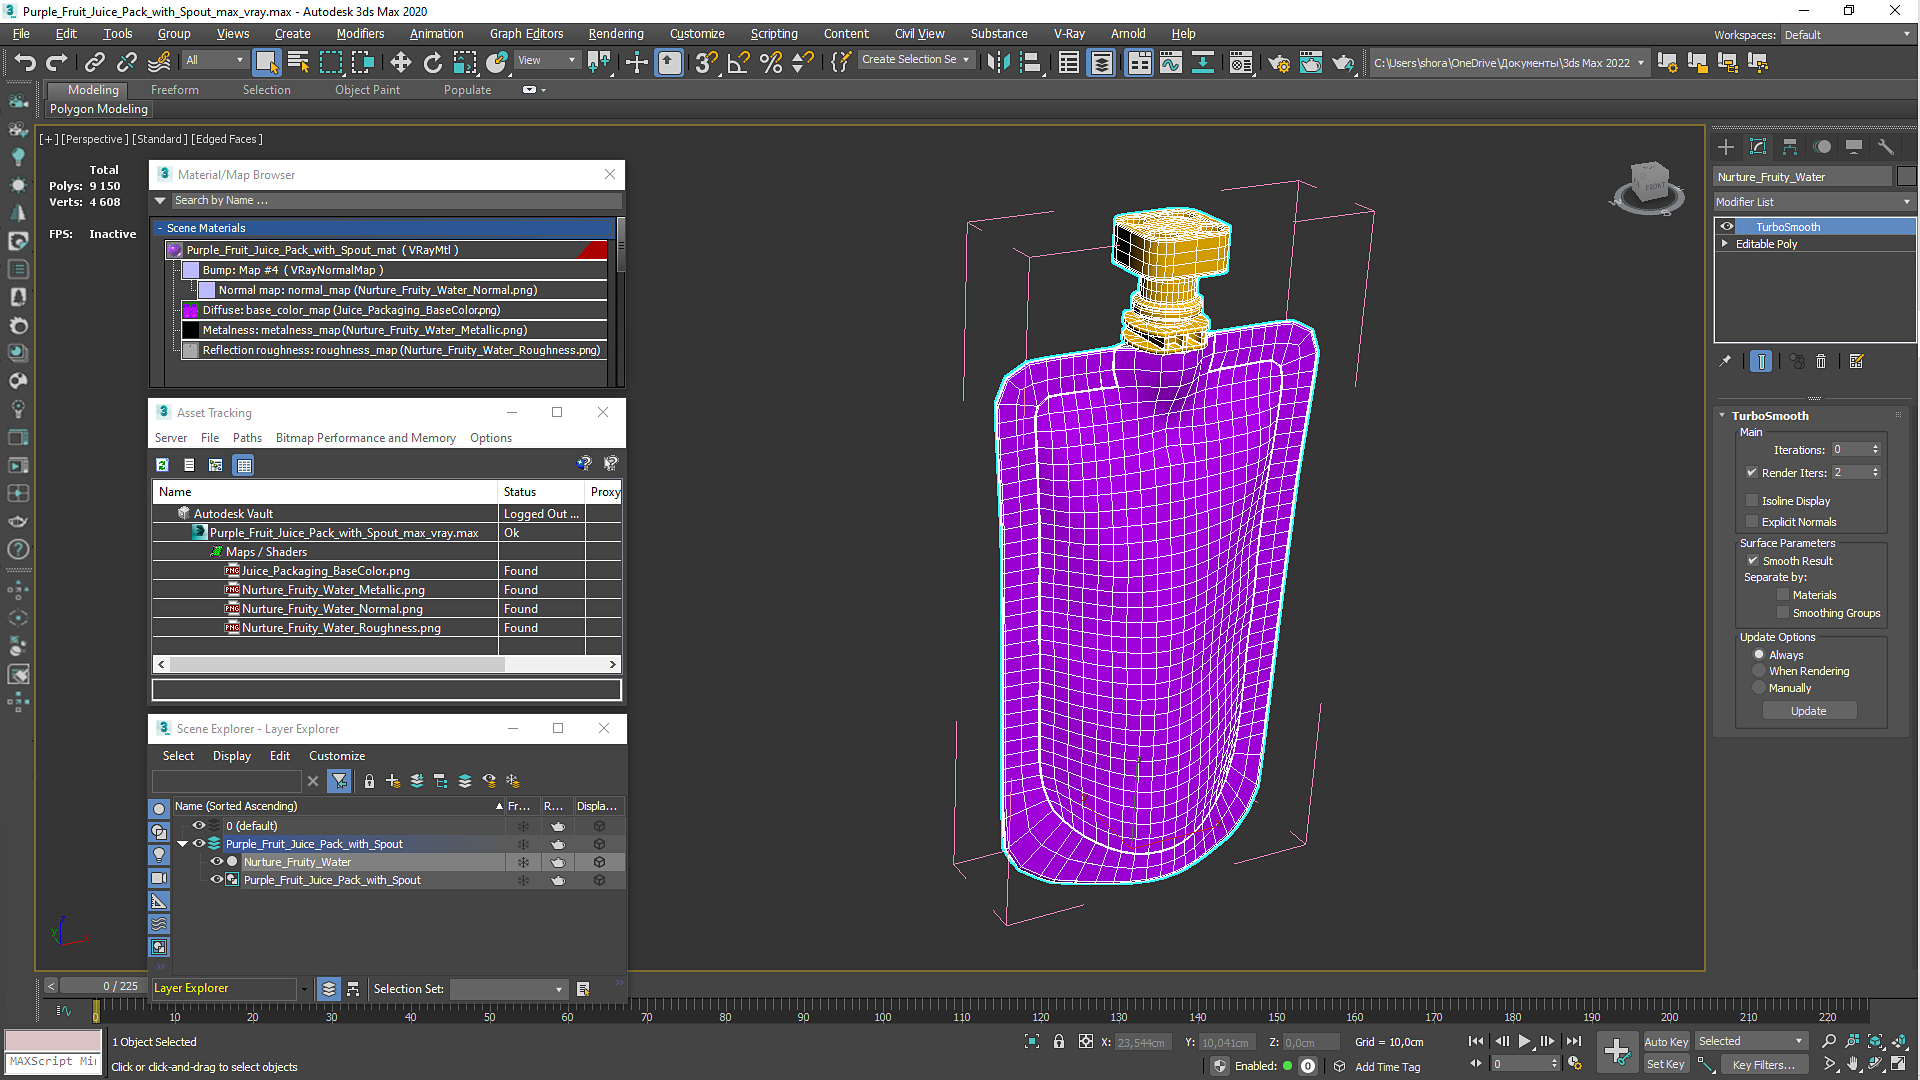
Task: Open the Utilities tab wrench icon
Action: (1886, 147)
